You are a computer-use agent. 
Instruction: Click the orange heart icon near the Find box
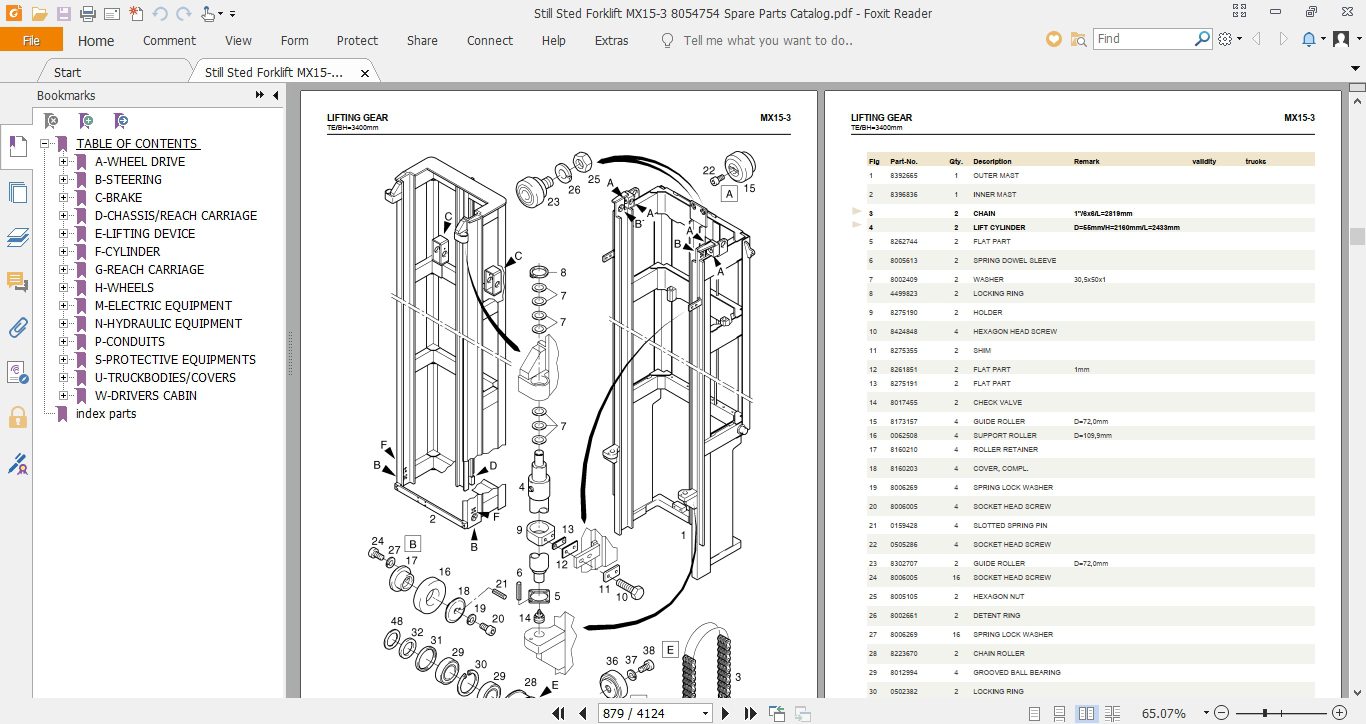coord(1053,39)
